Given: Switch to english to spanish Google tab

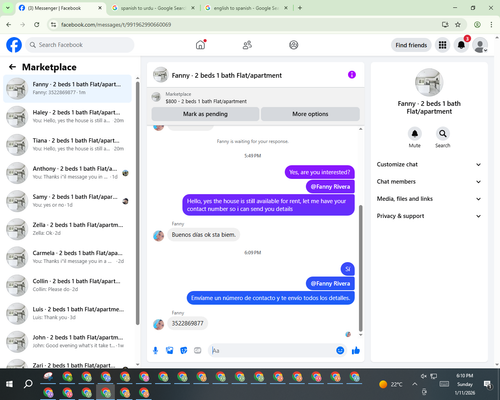Looking at the screenshot, I should pos(247,8).
